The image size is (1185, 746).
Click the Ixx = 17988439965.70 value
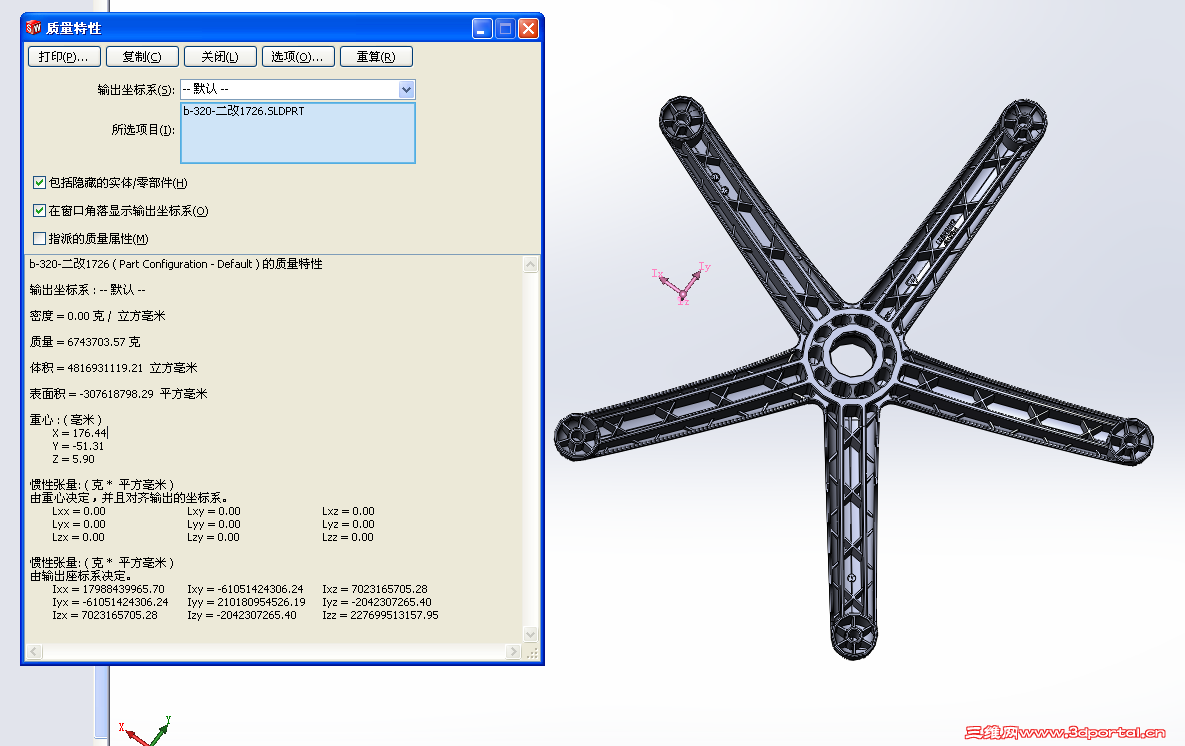tap(108, 589)
